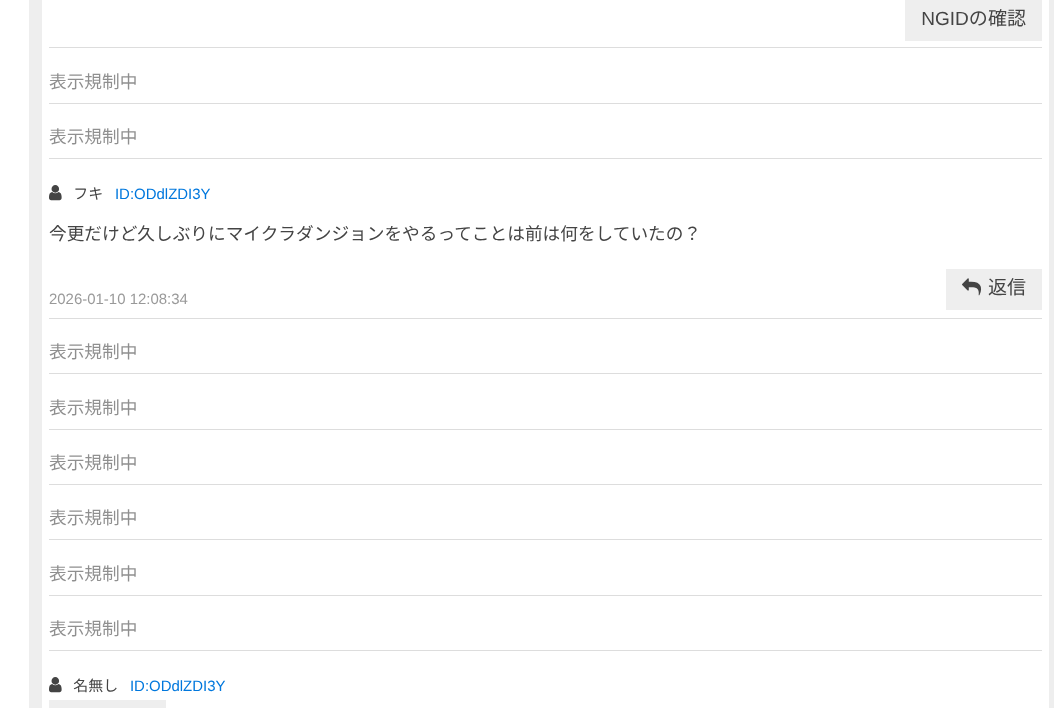Screen dimensions: 1054x708
Task: Click the reply arrow icon
Action: (971, 288)
